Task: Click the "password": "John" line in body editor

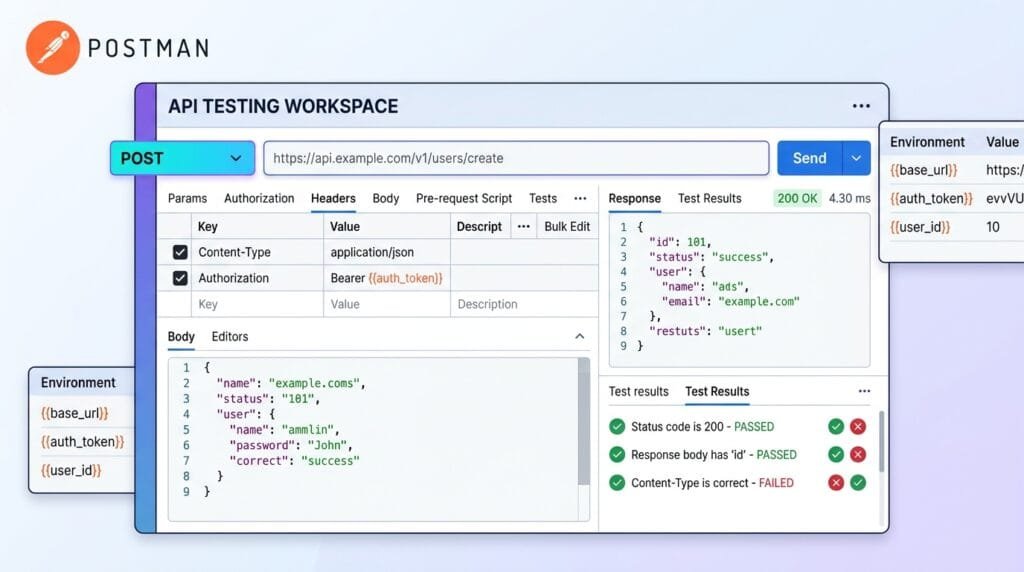Action: click(291, 445)
